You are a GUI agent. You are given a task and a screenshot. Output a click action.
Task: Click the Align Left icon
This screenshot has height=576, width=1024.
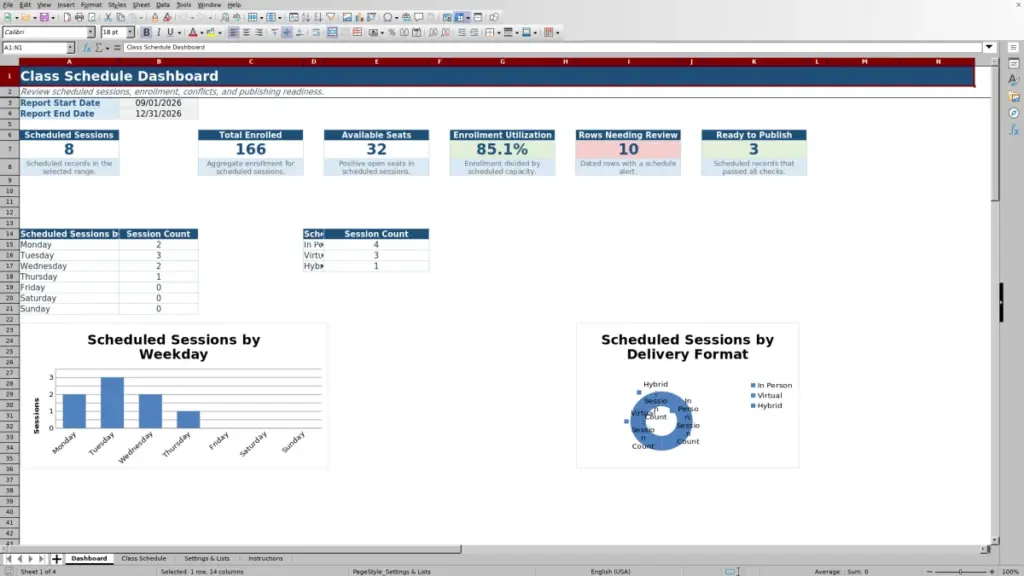[233, 32]
